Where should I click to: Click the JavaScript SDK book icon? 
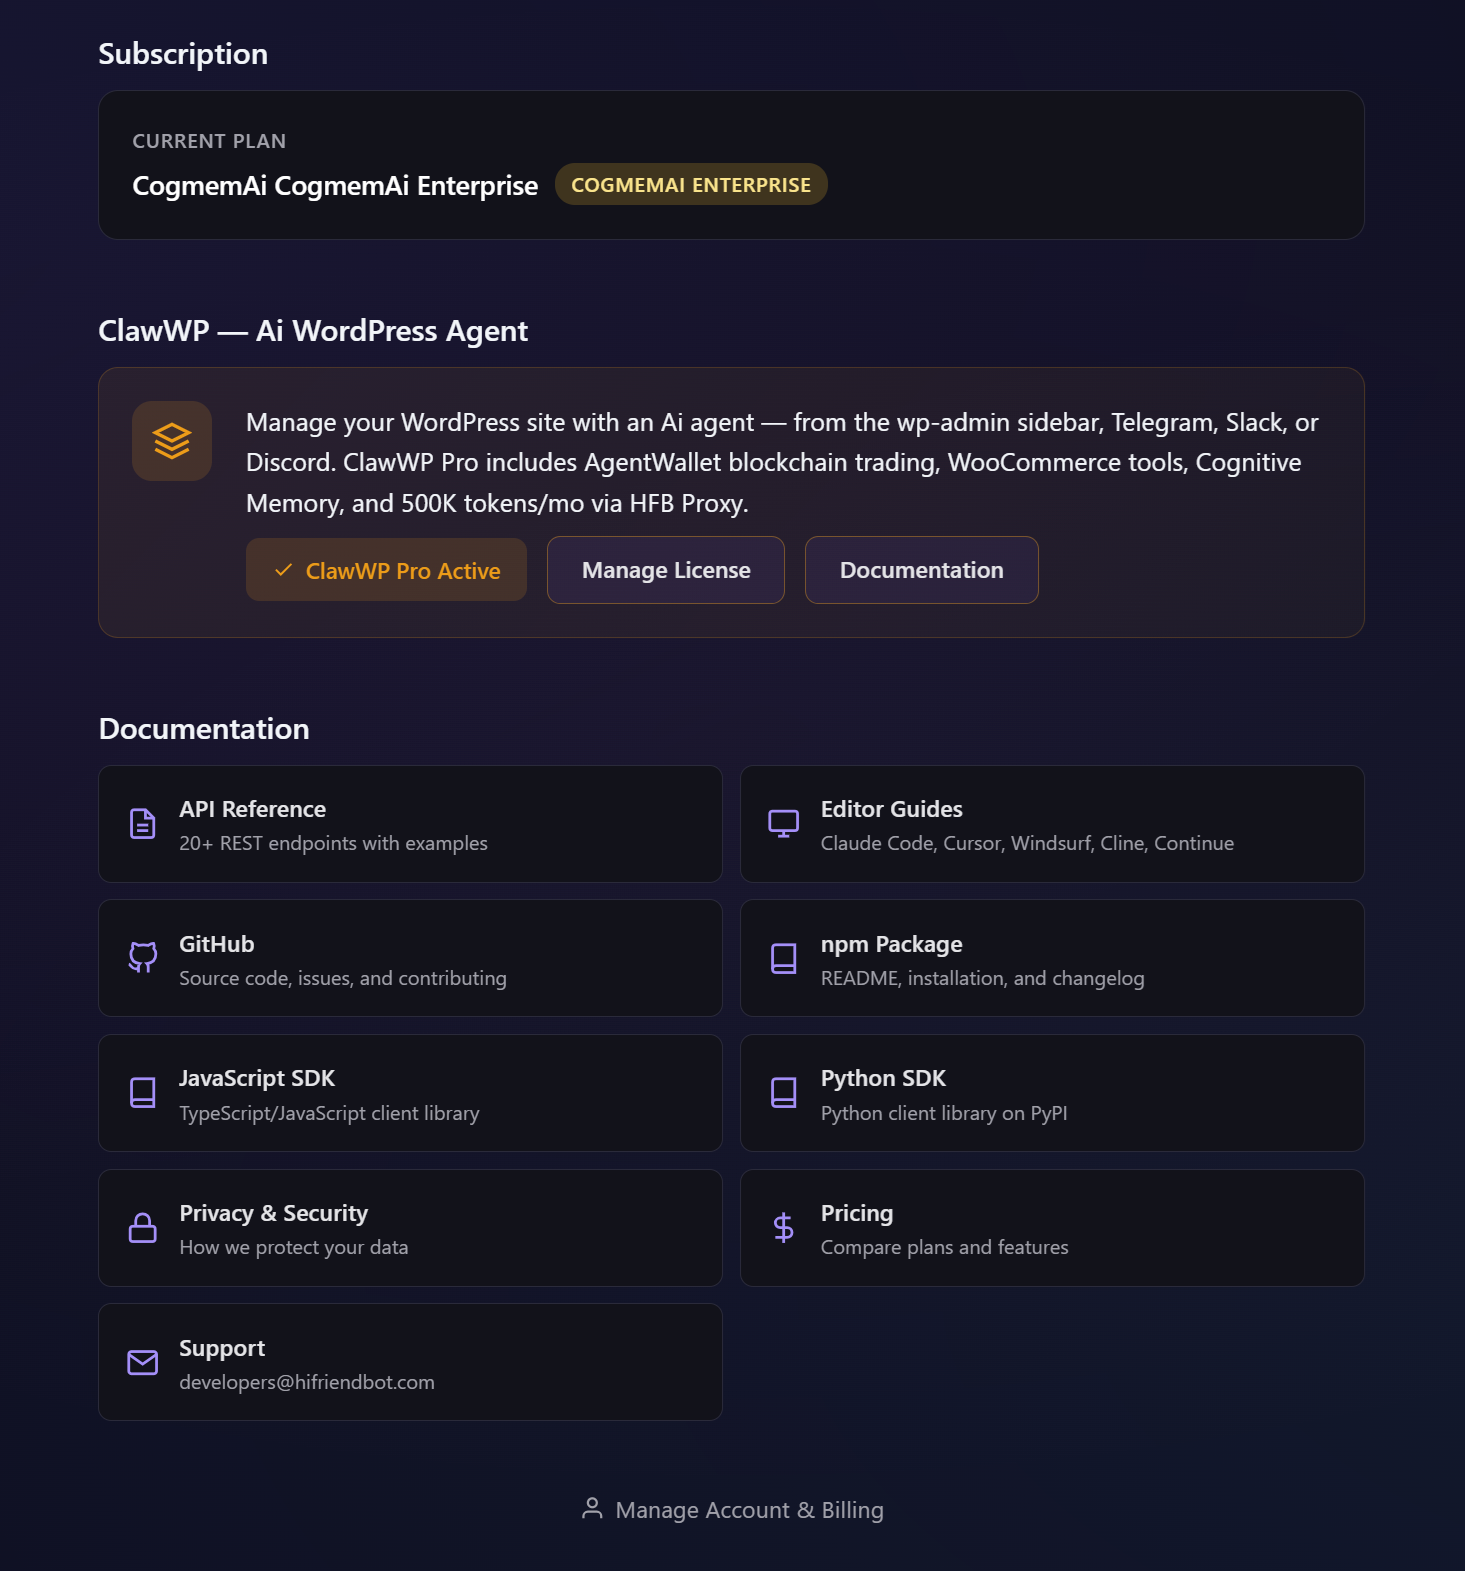(143, 1092)
